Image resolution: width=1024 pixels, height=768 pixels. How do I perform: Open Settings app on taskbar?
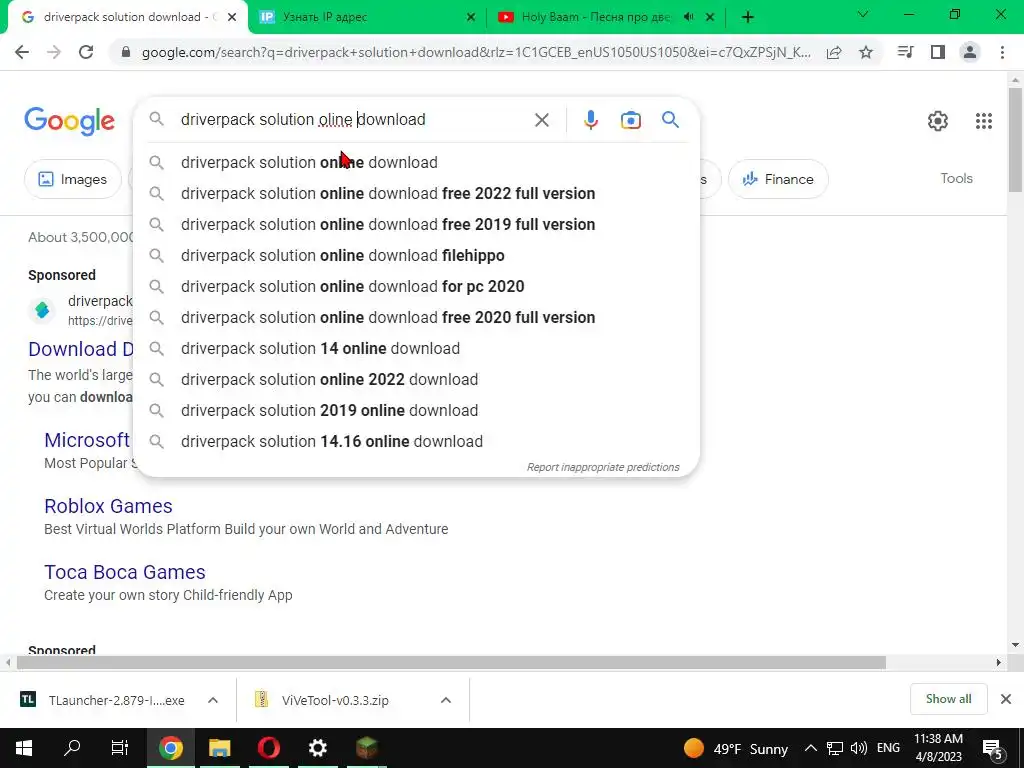(317, 748)
